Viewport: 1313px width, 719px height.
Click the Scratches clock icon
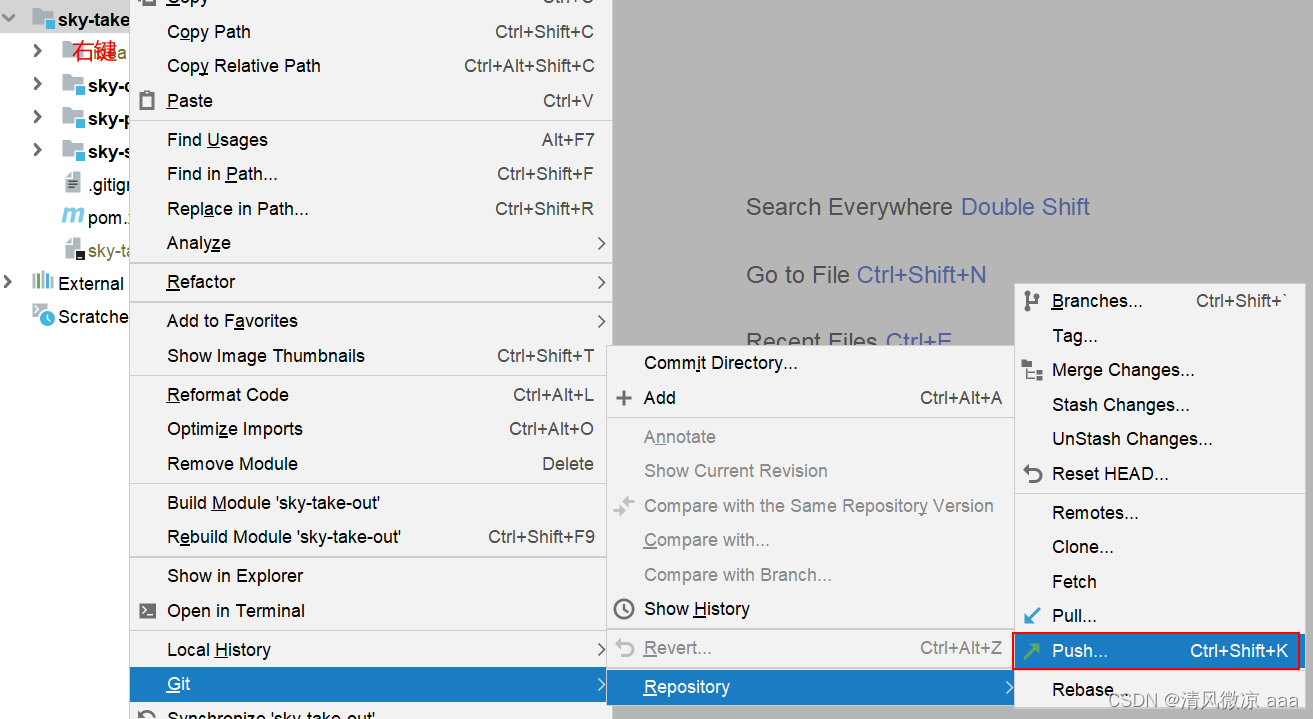(43, 315)
